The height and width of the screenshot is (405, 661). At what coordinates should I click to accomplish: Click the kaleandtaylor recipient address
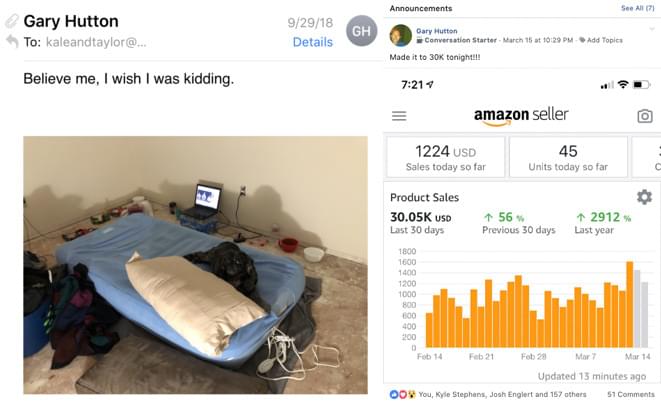pyautogui.click(x=96, y=42)
